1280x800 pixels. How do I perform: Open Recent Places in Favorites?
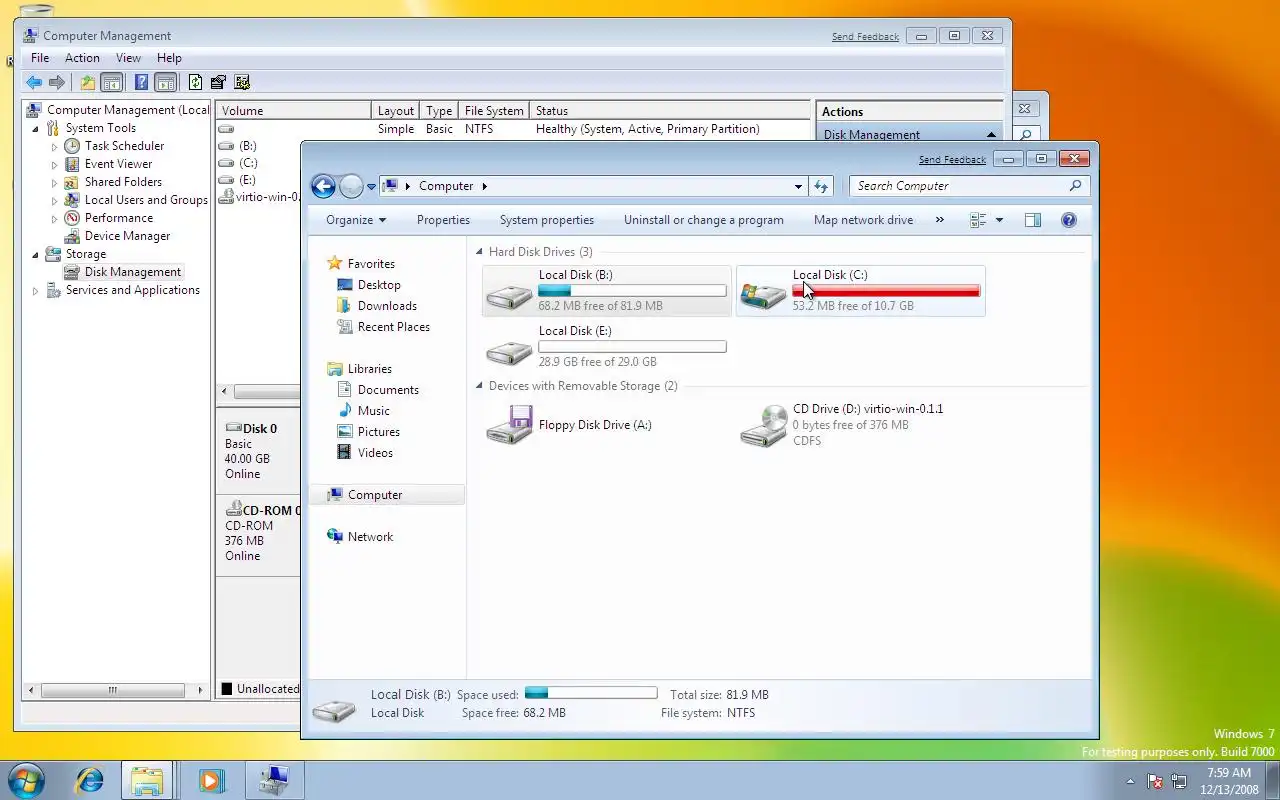point(393,327)
